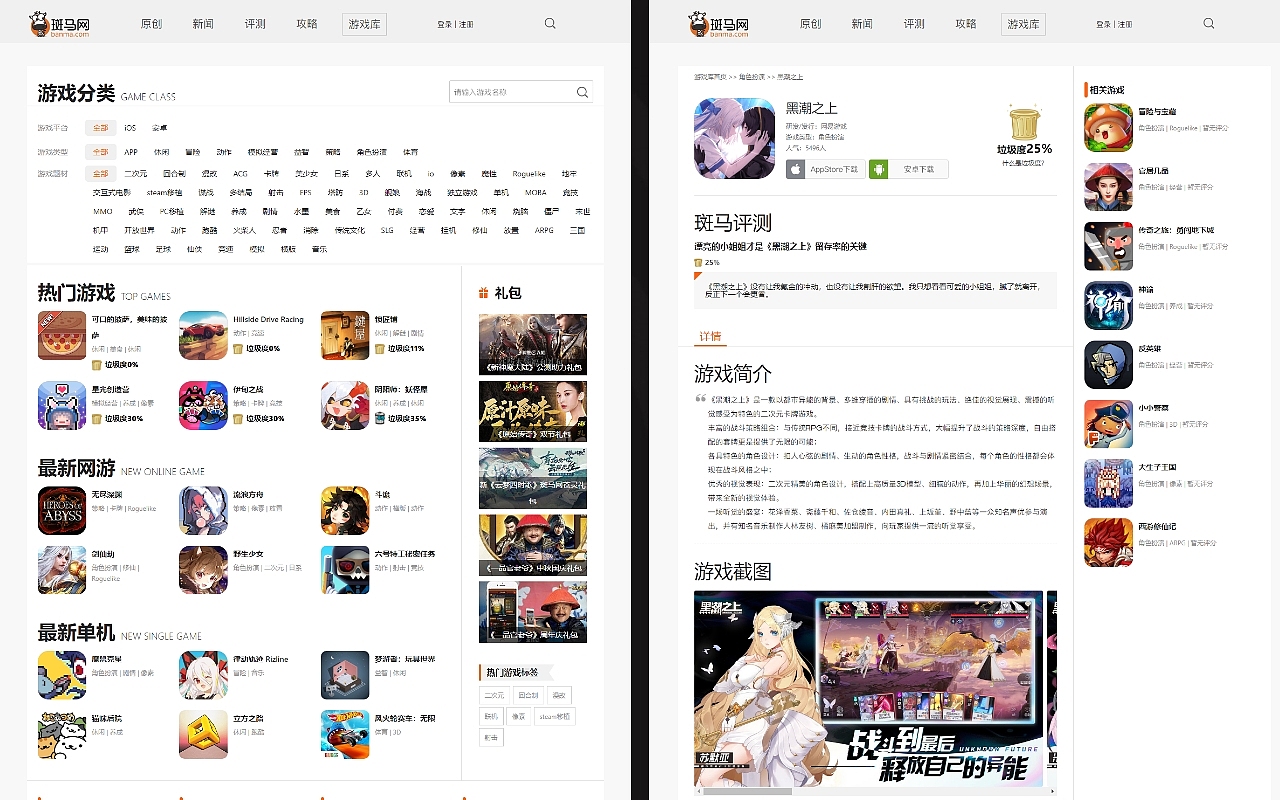Image resolution: width=1280 pixels, height=800 pixels.
Task: Click the green Android download icon
Action: pyautogui.click(x=878, y=169)
